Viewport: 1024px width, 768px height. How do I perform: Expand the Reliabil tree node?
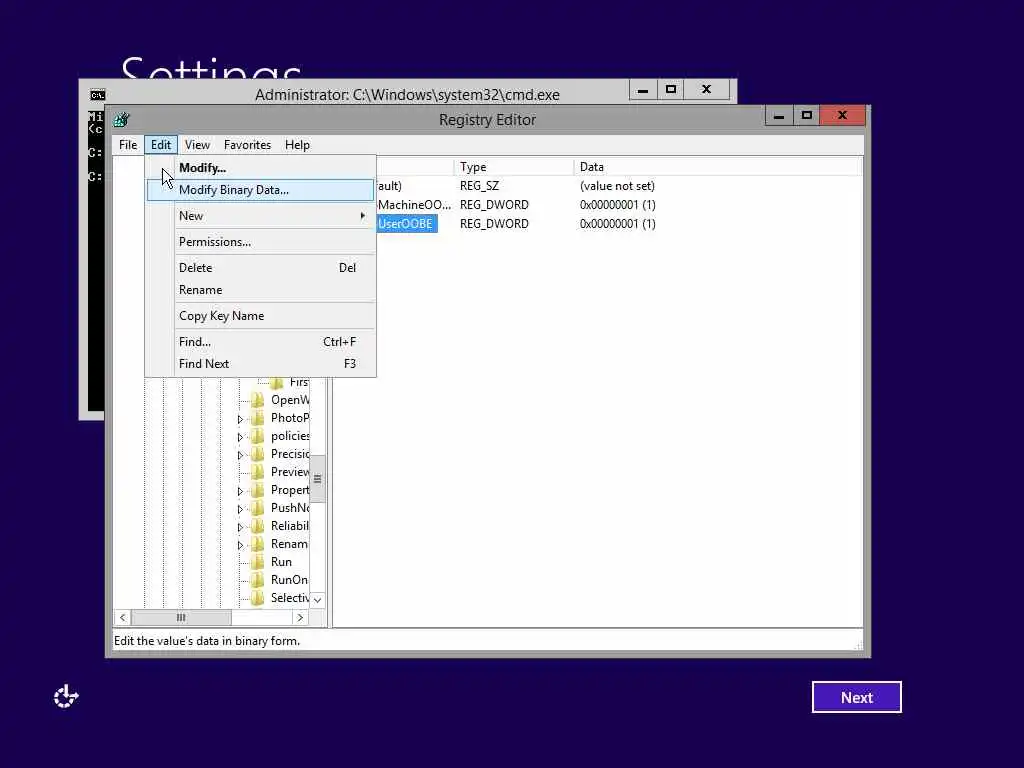click(x=240, y=527)
